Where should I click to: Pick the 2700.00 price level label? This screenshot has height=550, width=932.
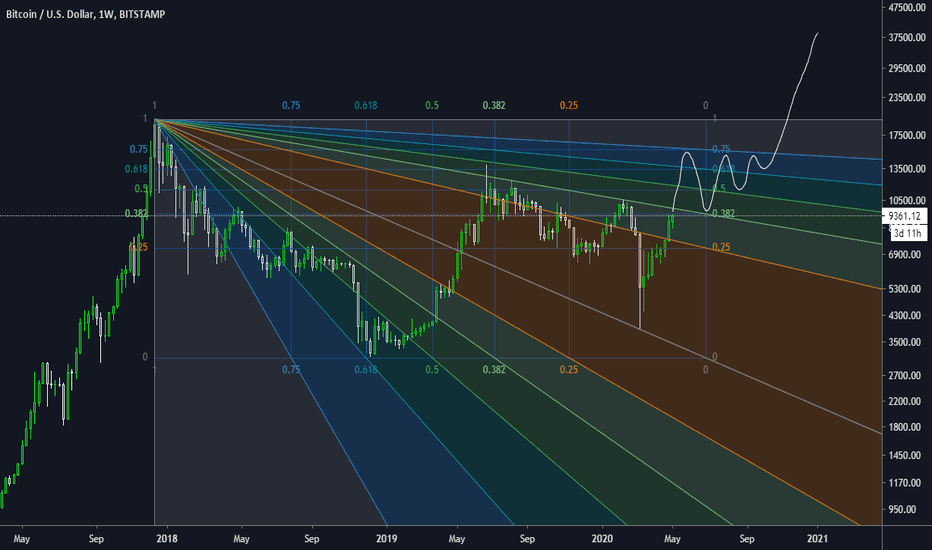pyautogui.click(x=906, y=376)
